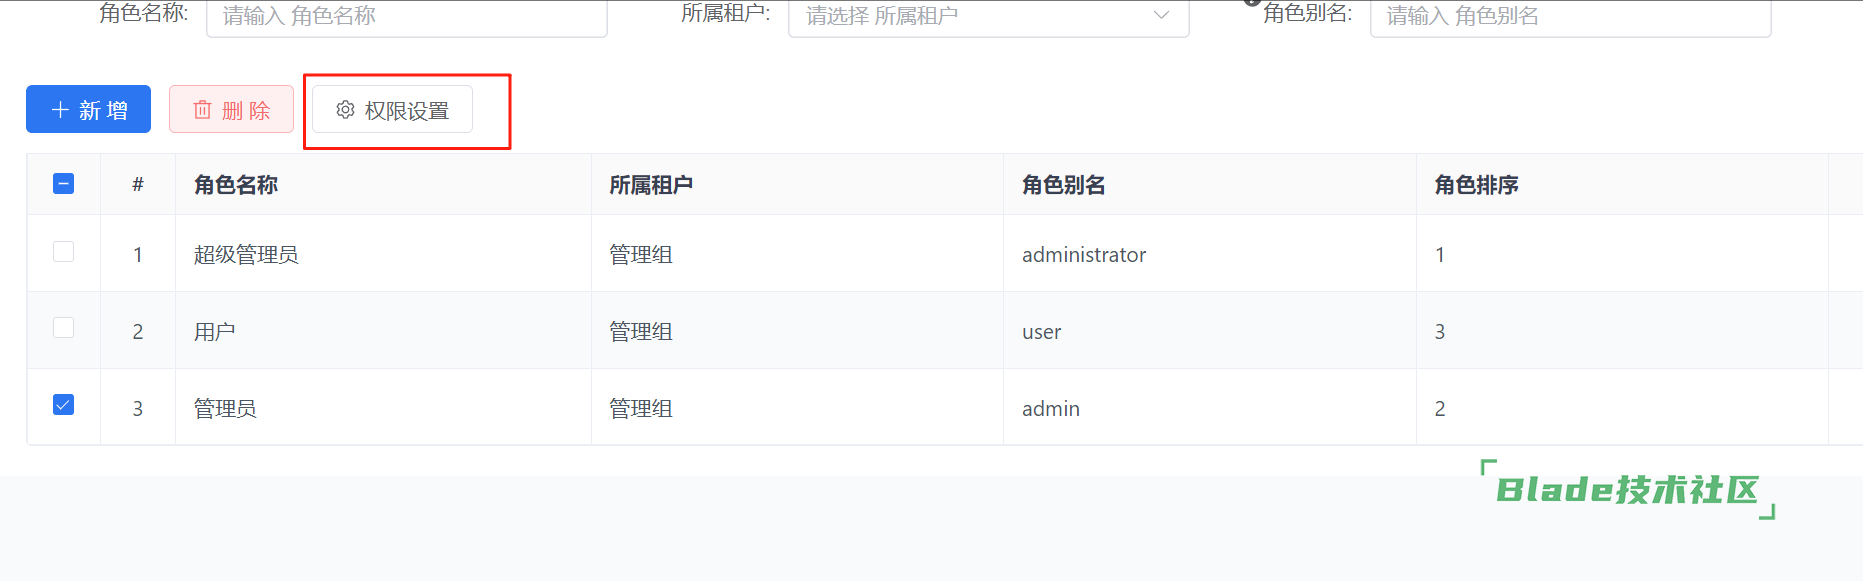
Task: Focus the 角色名称 search input
Action: [406, 16]
